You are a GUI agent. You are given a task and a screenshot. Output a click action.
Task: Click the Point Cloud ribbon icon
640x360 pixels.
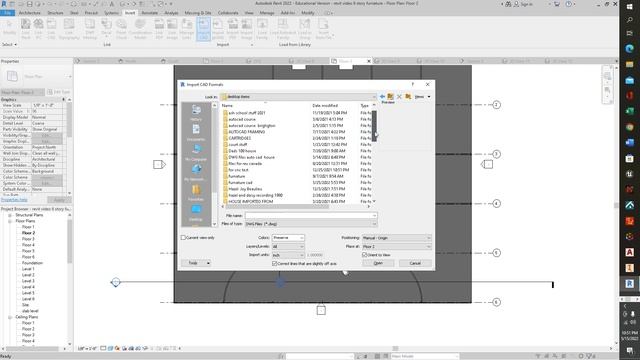click(x=121, y=29)
